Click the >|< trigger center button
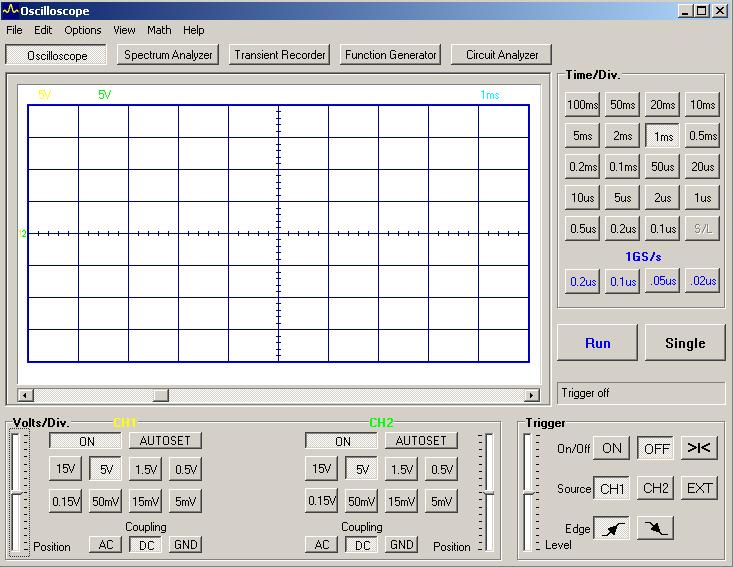 point(699,448)
